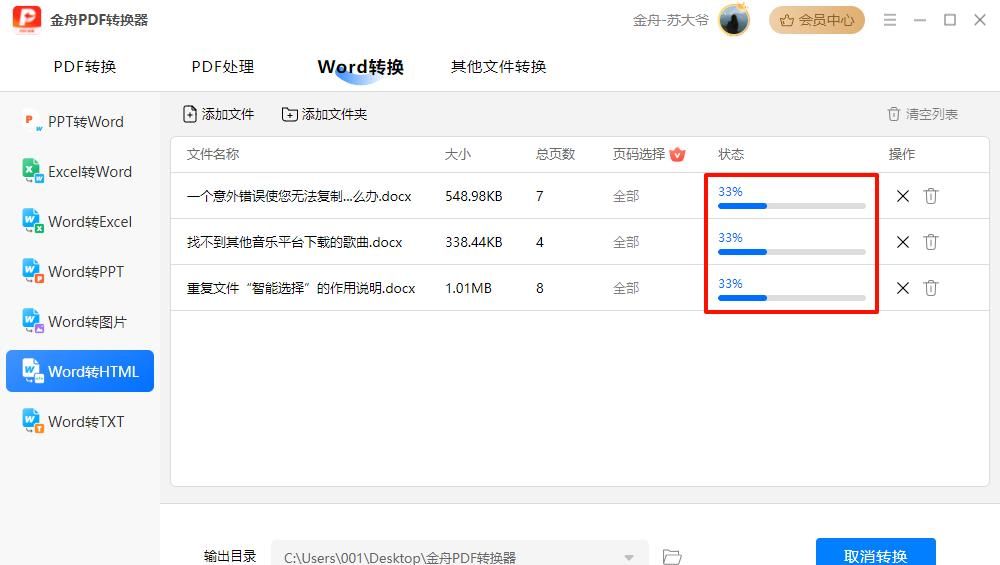The width and height of the screenshot is (1000, 565).
Task: Select file name 一个意外错误使您无法复制...么办.docx
Action: click(x=299, y=196)
